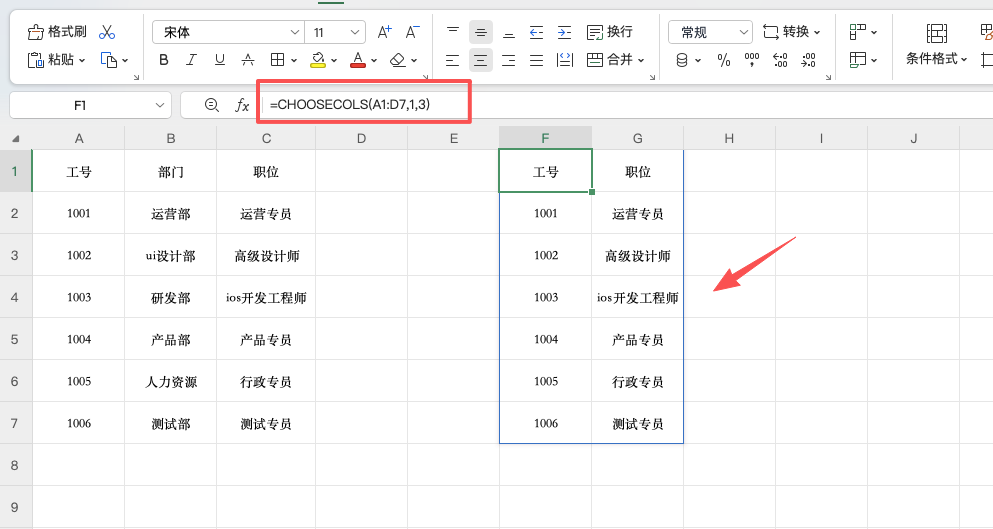Click the insert function fx icon
Screen dimensions: 993x529
click(242, 105)
